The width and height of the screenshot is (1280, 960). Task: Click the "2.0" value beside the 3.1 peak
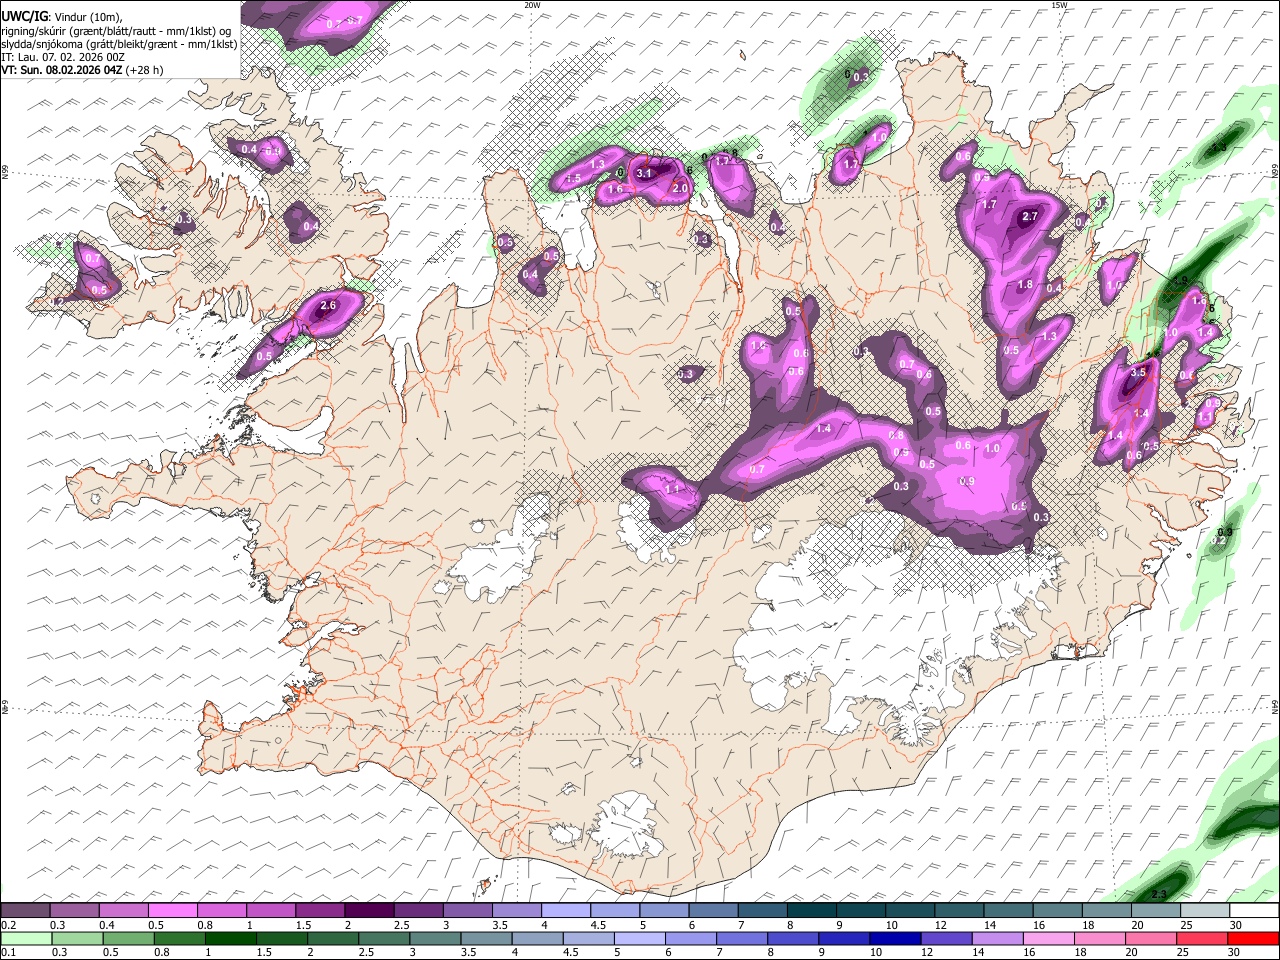click(x=680, y=188)
